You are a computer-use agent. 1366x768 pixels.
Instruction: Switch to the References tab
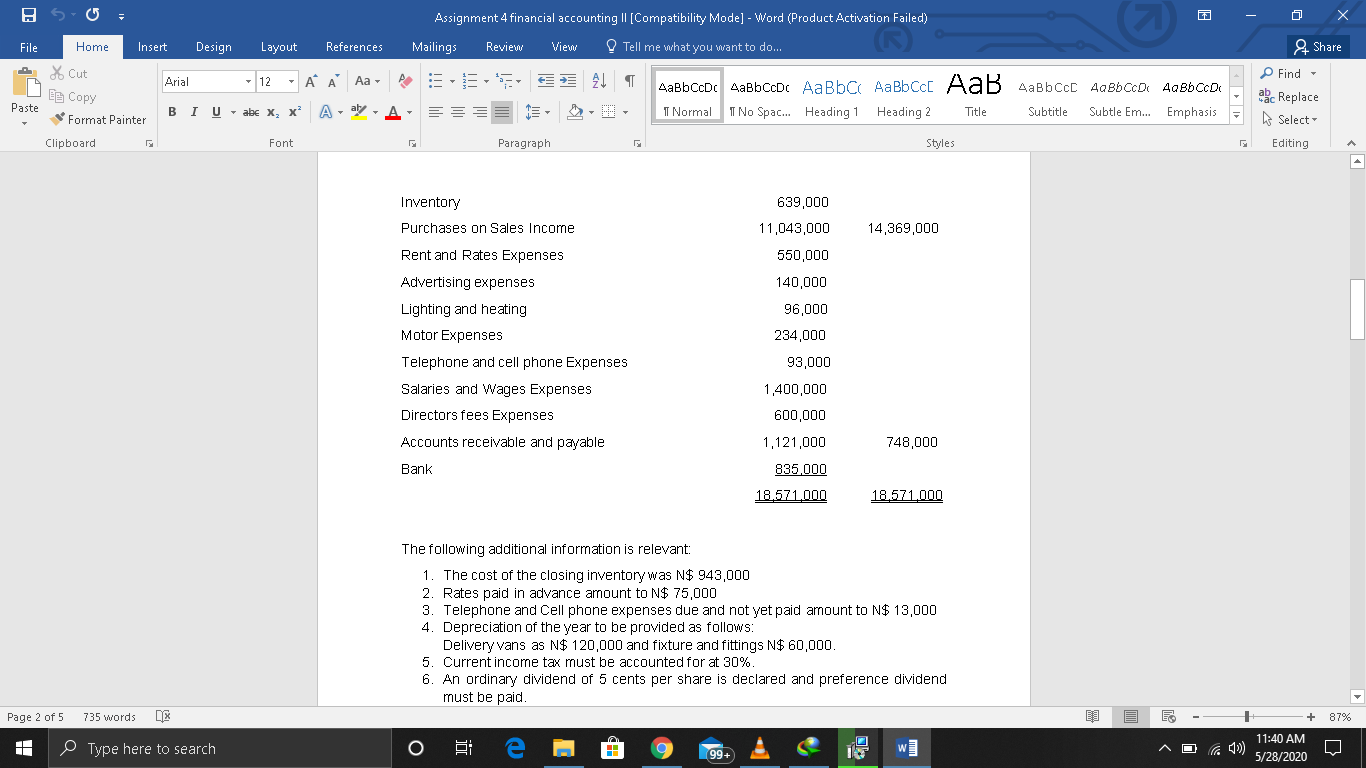click(x=354, y=47)
